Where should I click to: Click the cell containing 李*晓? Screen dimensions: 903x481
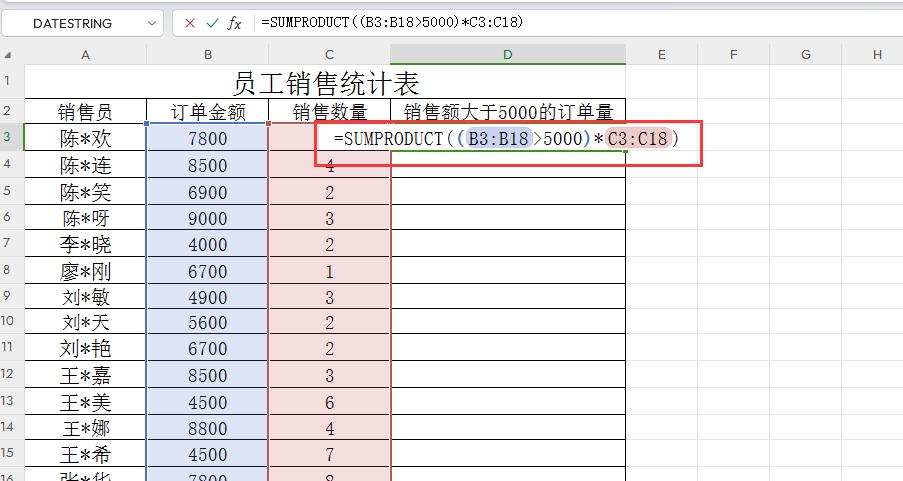point(85,244)
